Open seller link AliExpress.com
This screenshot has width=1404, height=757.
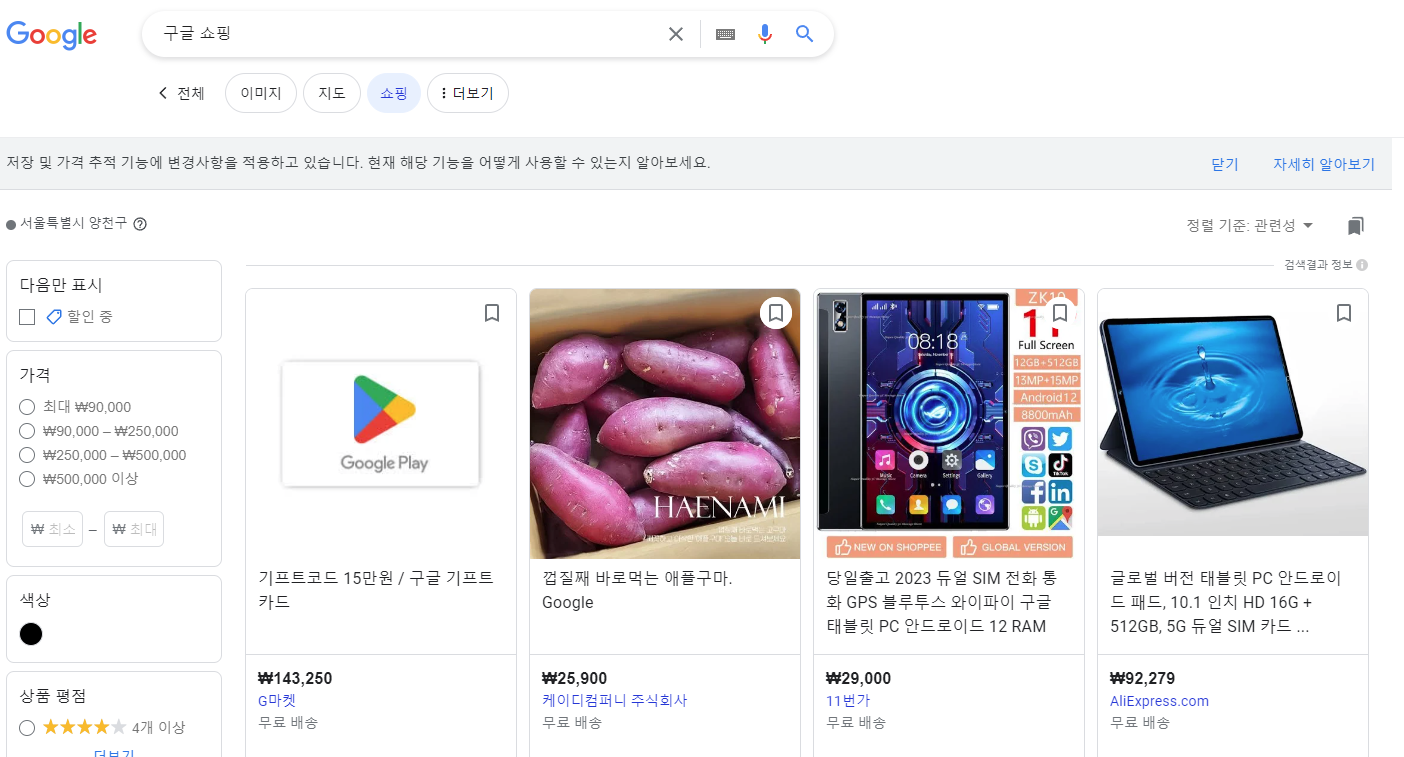click(x=1159, y=701)
